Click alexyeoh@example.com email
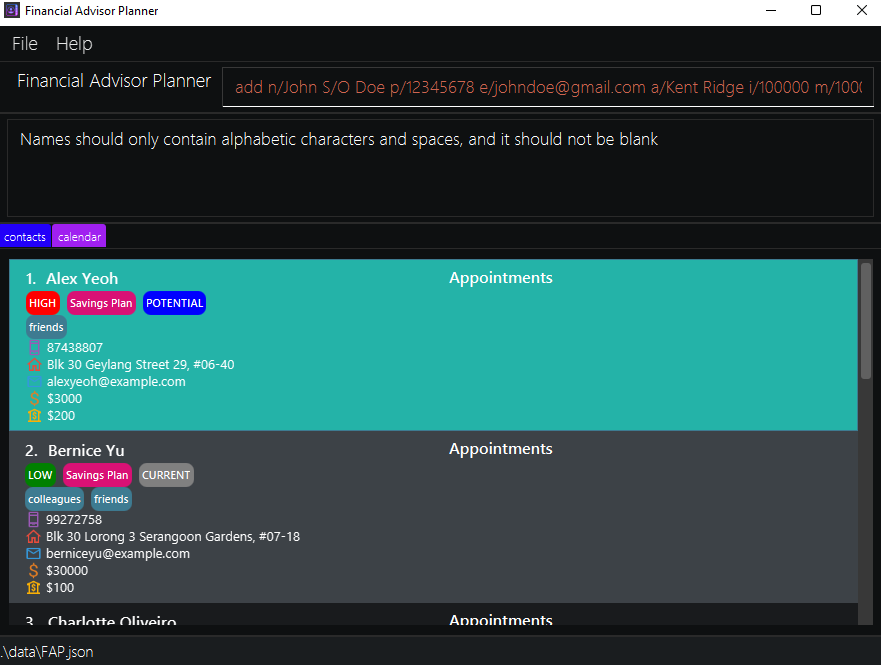 point(116,382)
